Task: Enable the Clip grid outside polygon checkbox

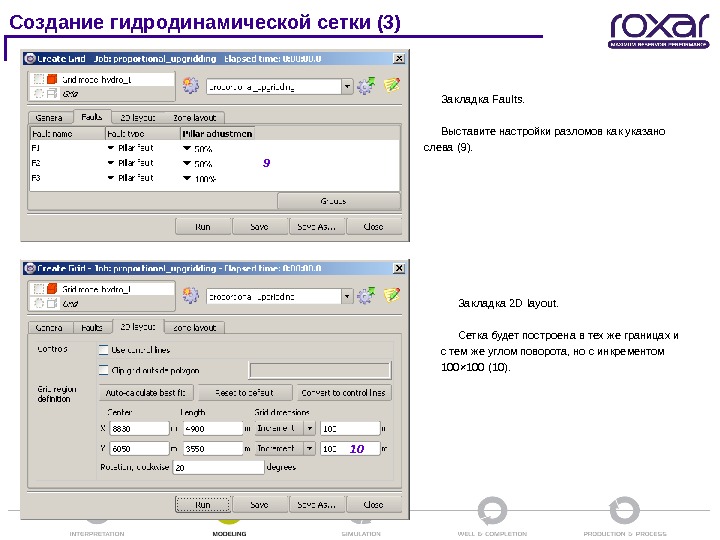Action: click(x=103, y=370)
